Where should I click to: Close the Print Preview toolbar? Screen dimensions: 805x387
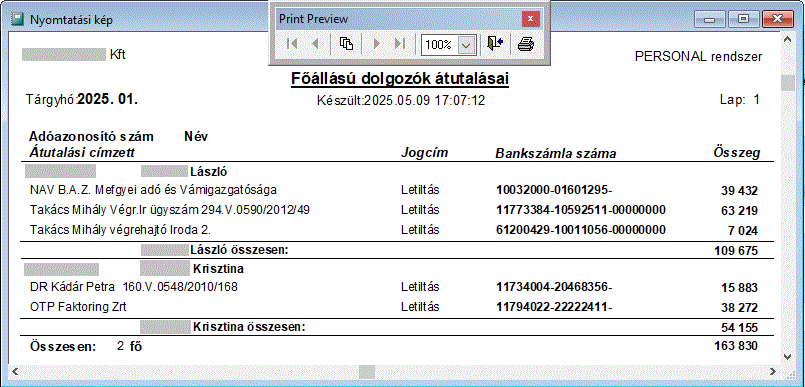click(x=531, y=20)
